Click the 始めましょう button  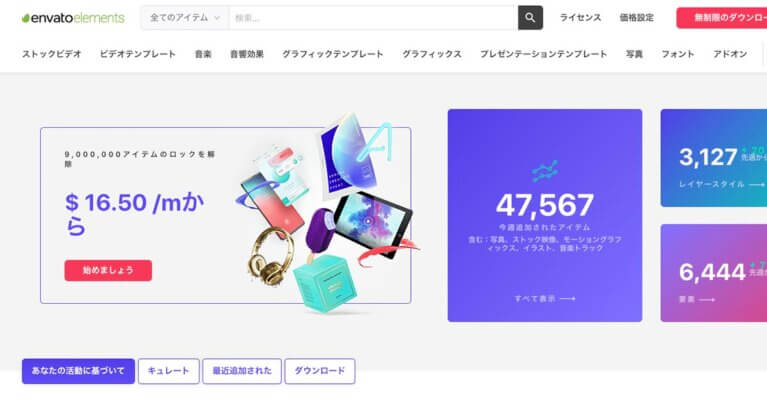tap(108, 270)
